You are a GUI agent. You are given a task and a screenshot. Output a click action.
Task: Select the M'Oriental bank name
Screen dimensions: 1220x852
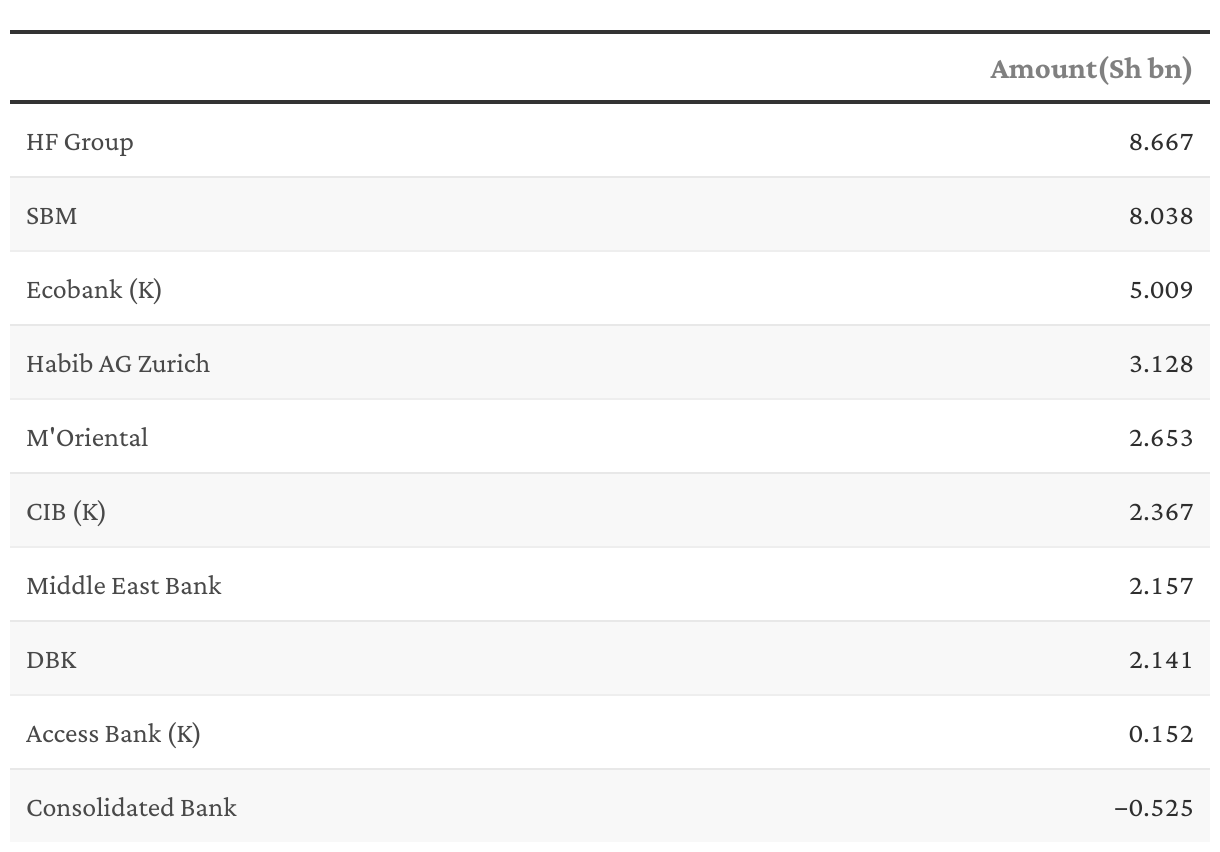pyautogui.click(x=87, y=438)
